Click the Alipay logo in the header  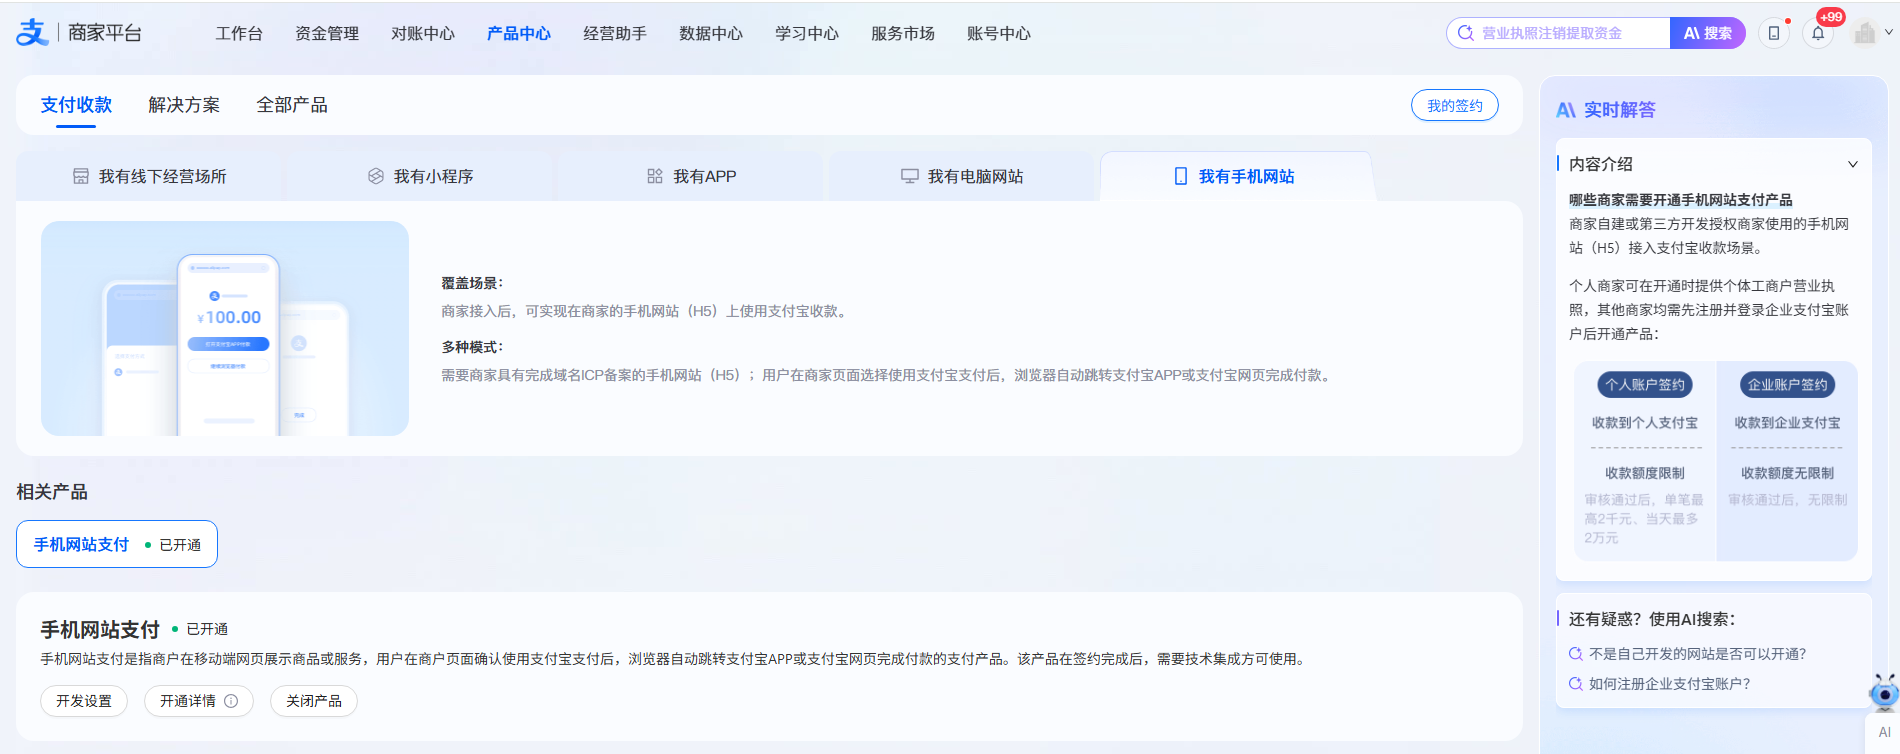[32, 33]
